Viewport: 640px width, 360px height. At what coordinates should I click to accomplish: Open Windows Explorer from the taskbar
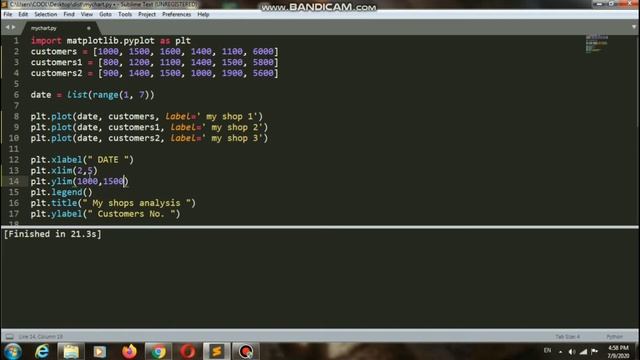[71, 351]
